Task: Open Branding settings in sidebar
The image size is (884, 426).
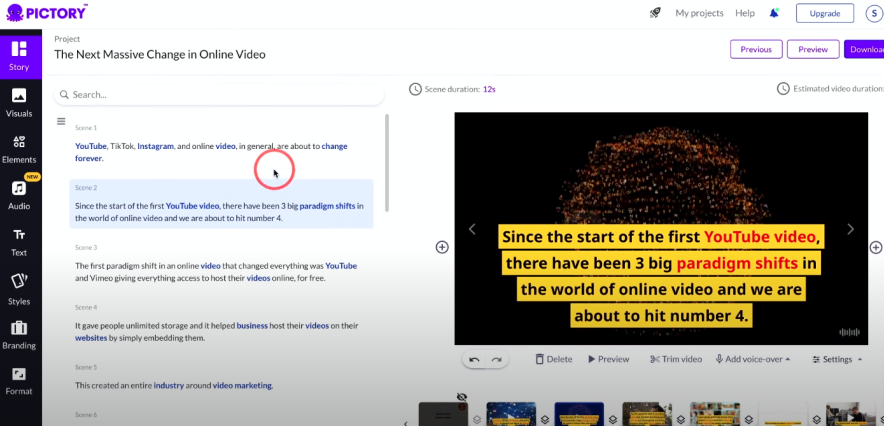Action: click(x=19, y=334)
